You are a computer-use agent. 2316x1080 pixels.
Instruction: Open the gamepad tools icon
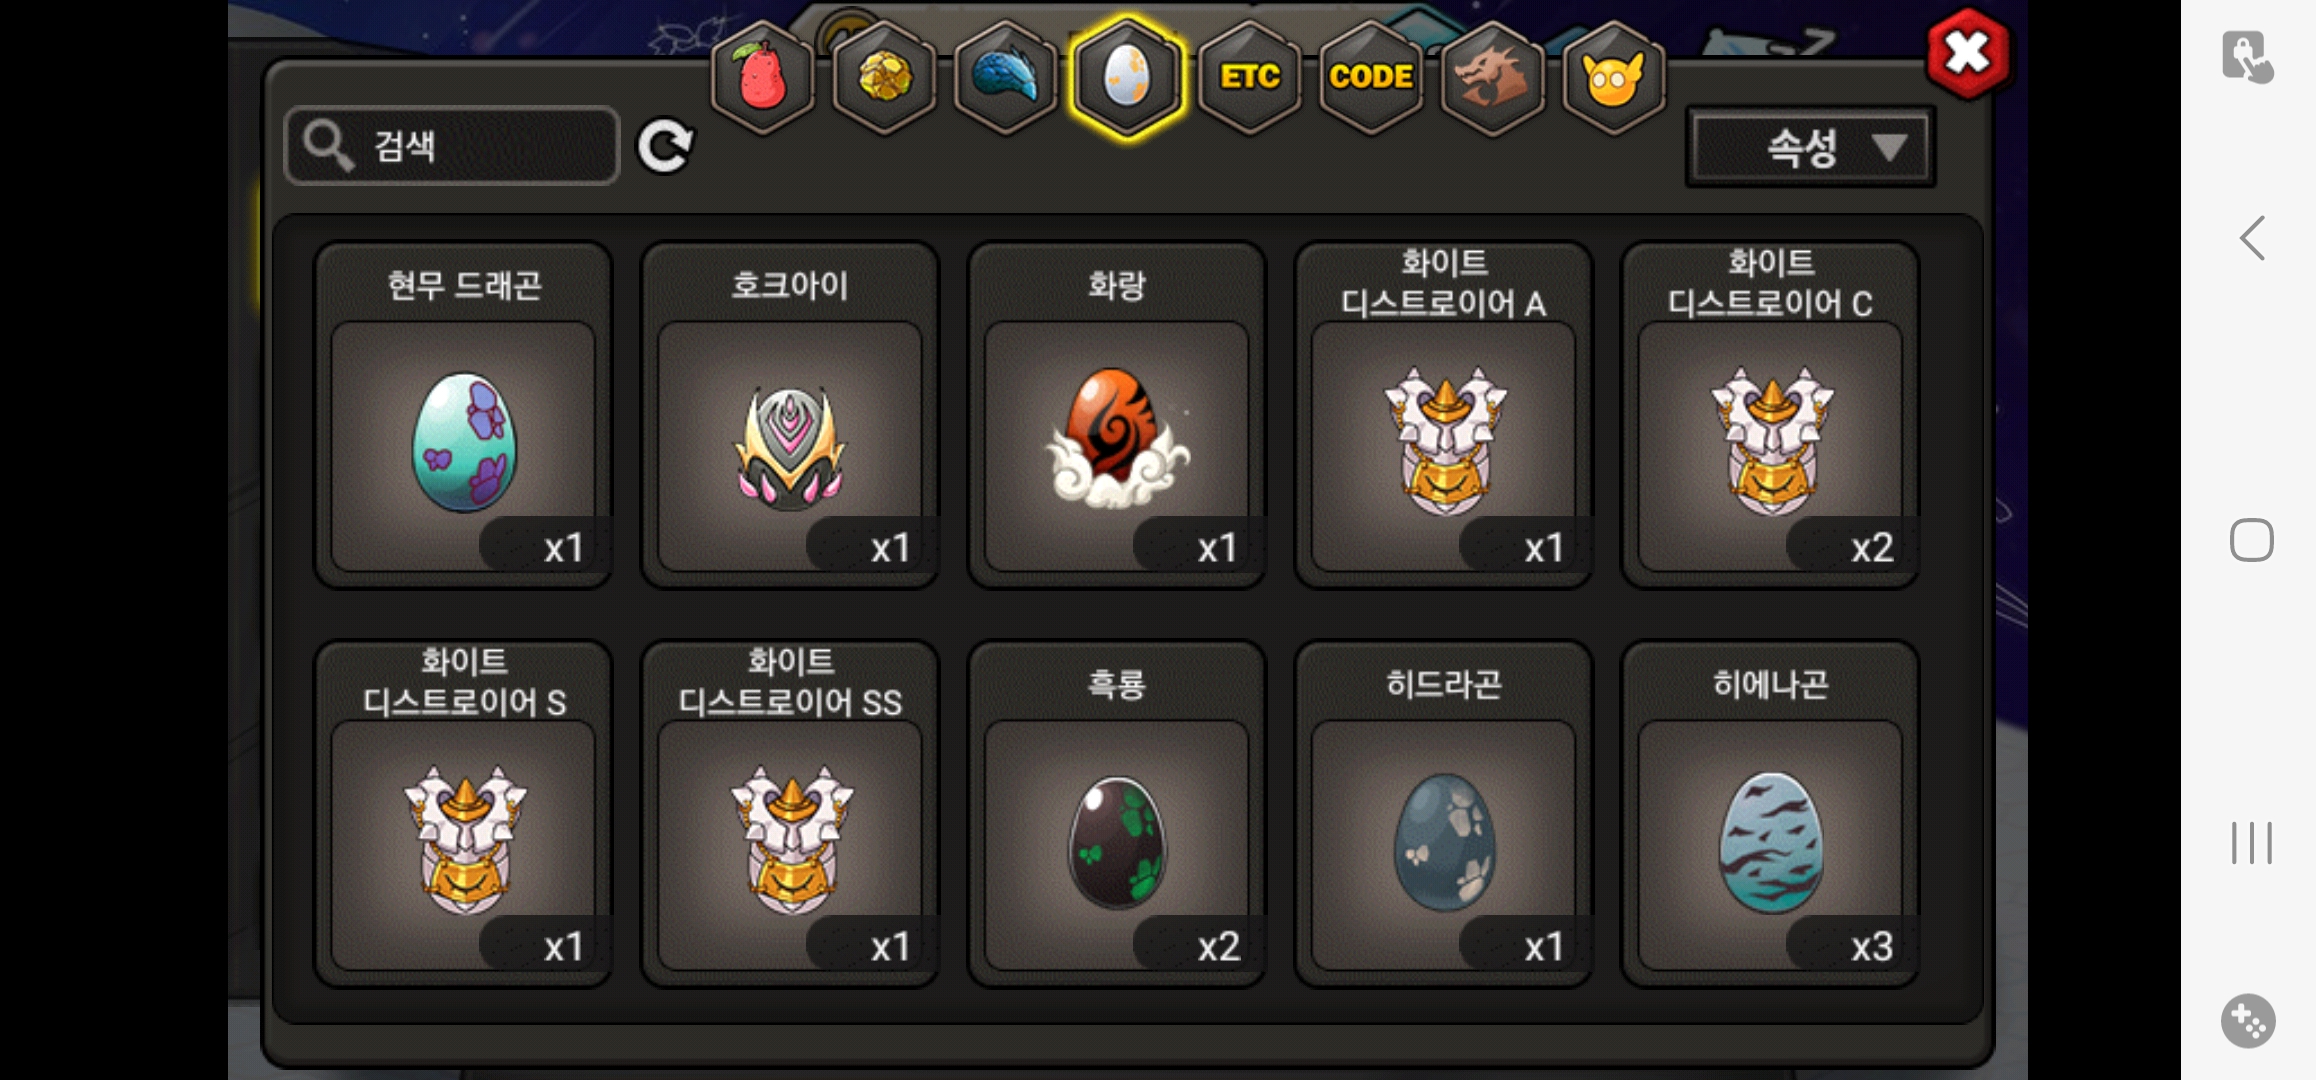(2248, 1021)
